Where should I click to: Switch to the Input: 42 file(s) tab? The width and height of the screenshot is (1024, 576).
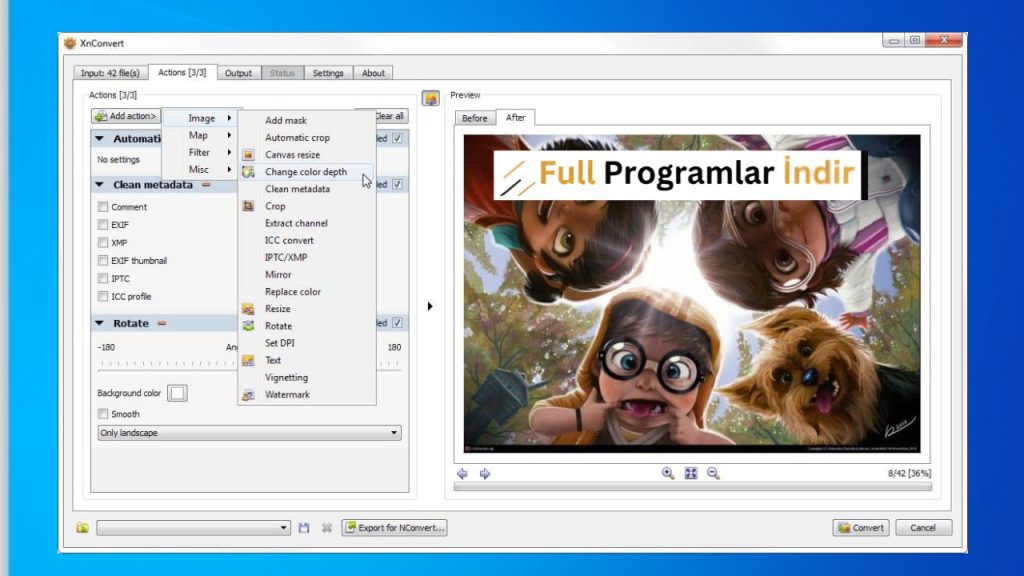(110, 73)
